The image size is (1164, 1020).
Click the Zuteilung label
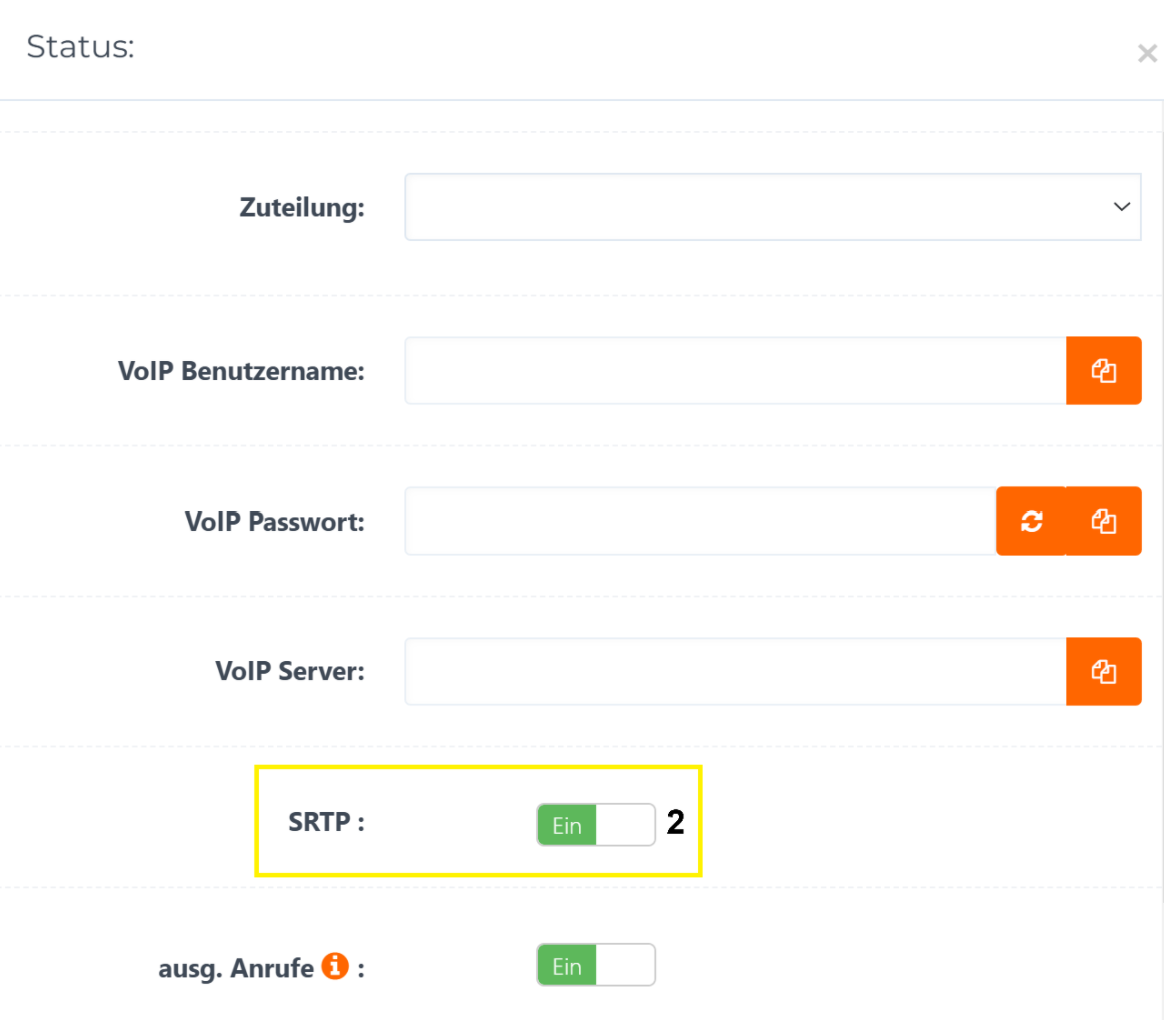point(302,207)
